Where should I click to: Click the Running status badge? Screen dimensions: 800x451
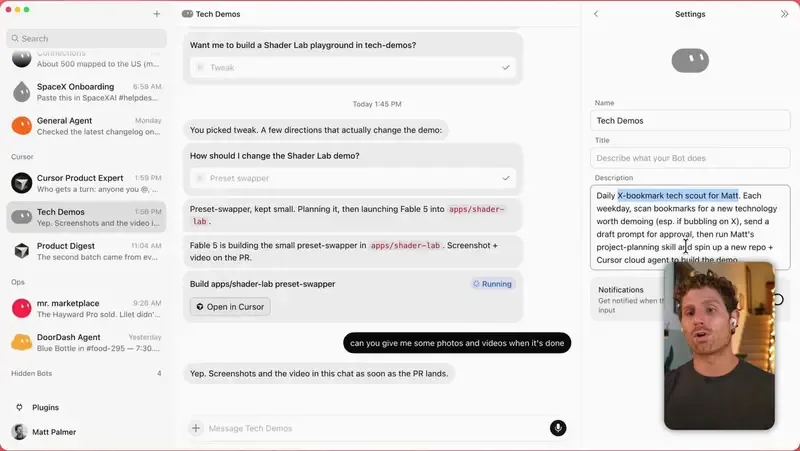[492, 284]
